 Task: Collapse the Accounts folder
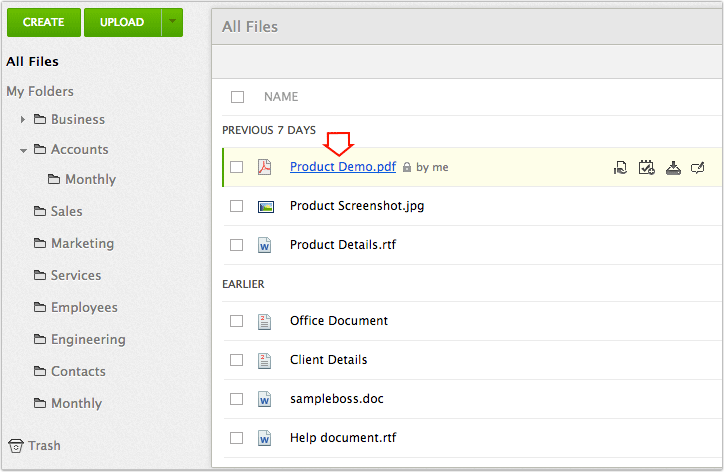23,150
